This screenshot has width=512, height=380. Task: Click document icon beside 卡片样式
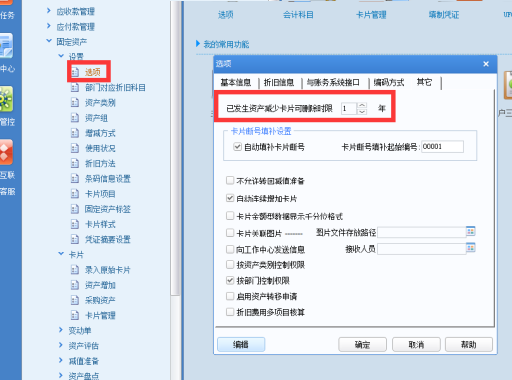75,224
